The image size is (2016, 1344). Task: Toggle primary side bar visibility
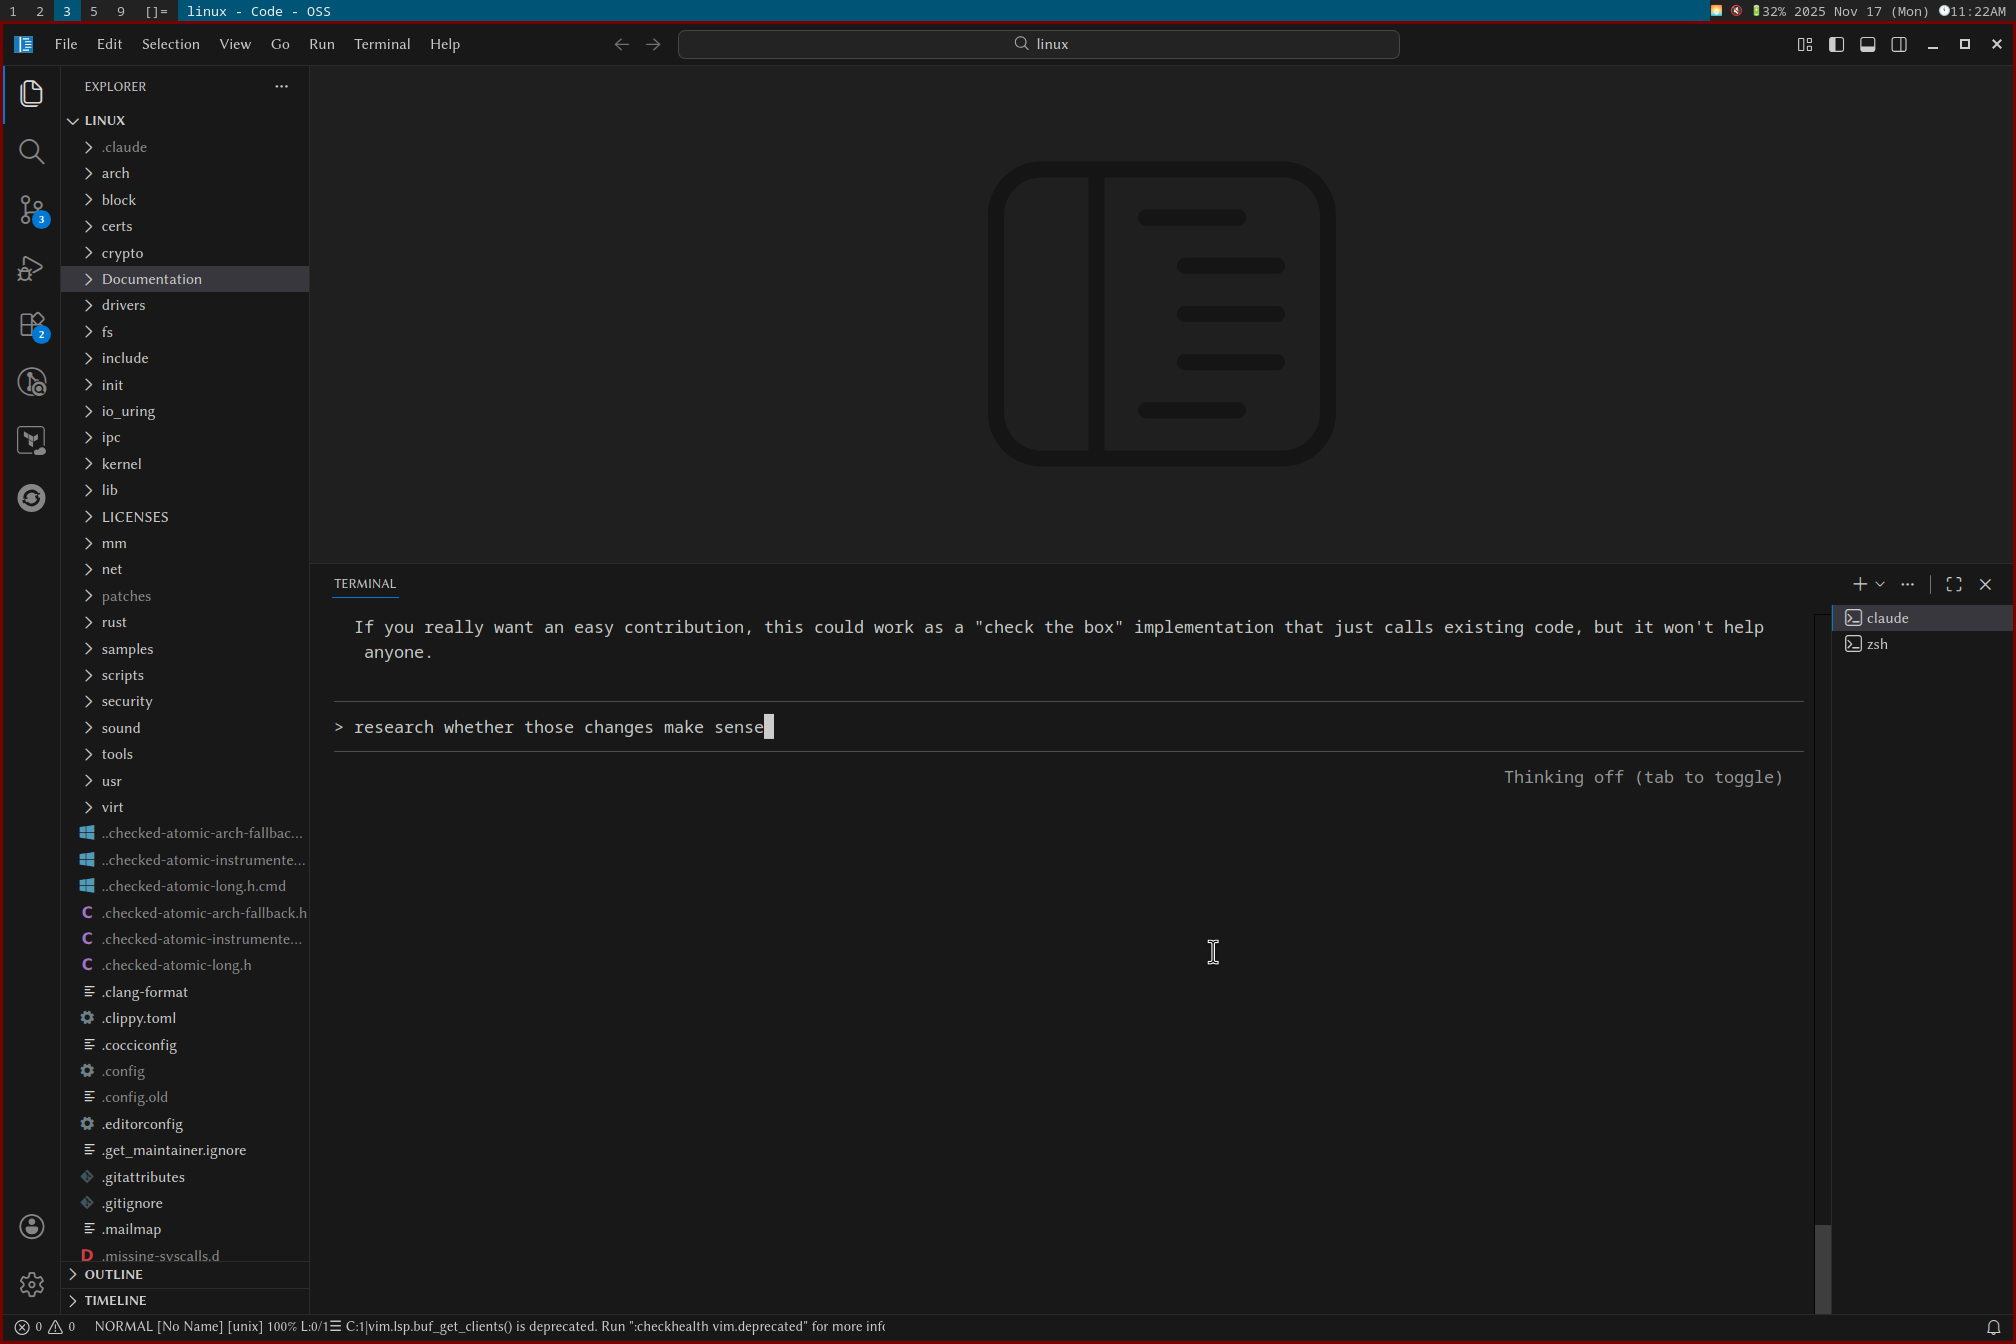[1836, 44]
